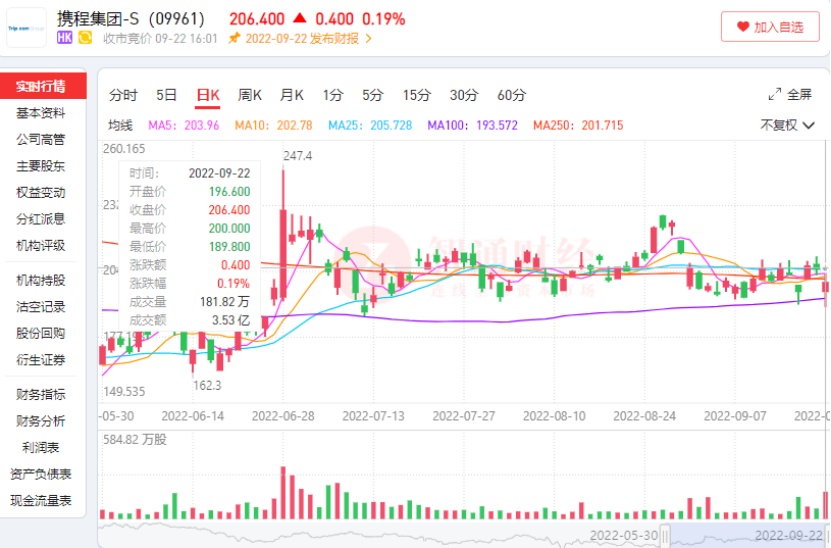Click the Trip.com Group logo
831x548 pixels.
(26, 28)
